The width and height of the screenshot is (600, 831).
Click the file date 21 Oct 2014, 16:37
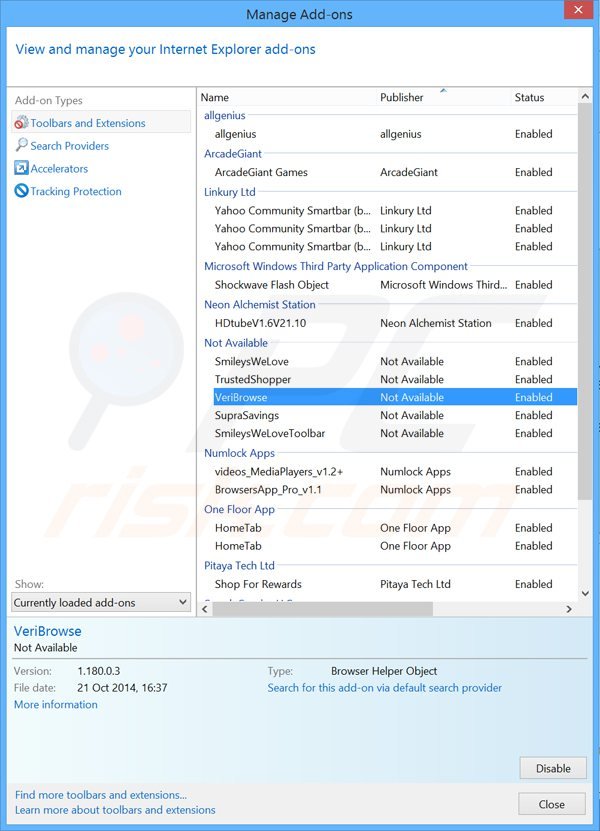[122, 688]
